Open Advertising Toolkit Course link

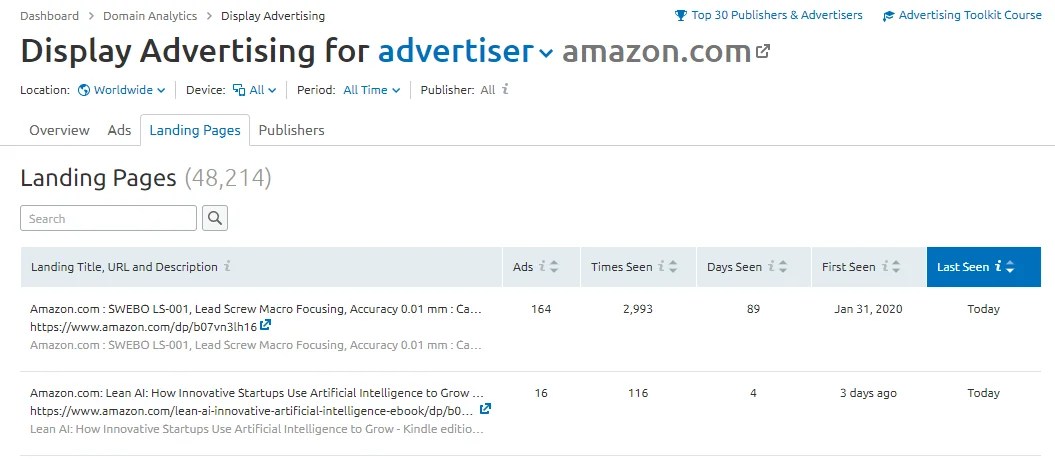(962, 15)
